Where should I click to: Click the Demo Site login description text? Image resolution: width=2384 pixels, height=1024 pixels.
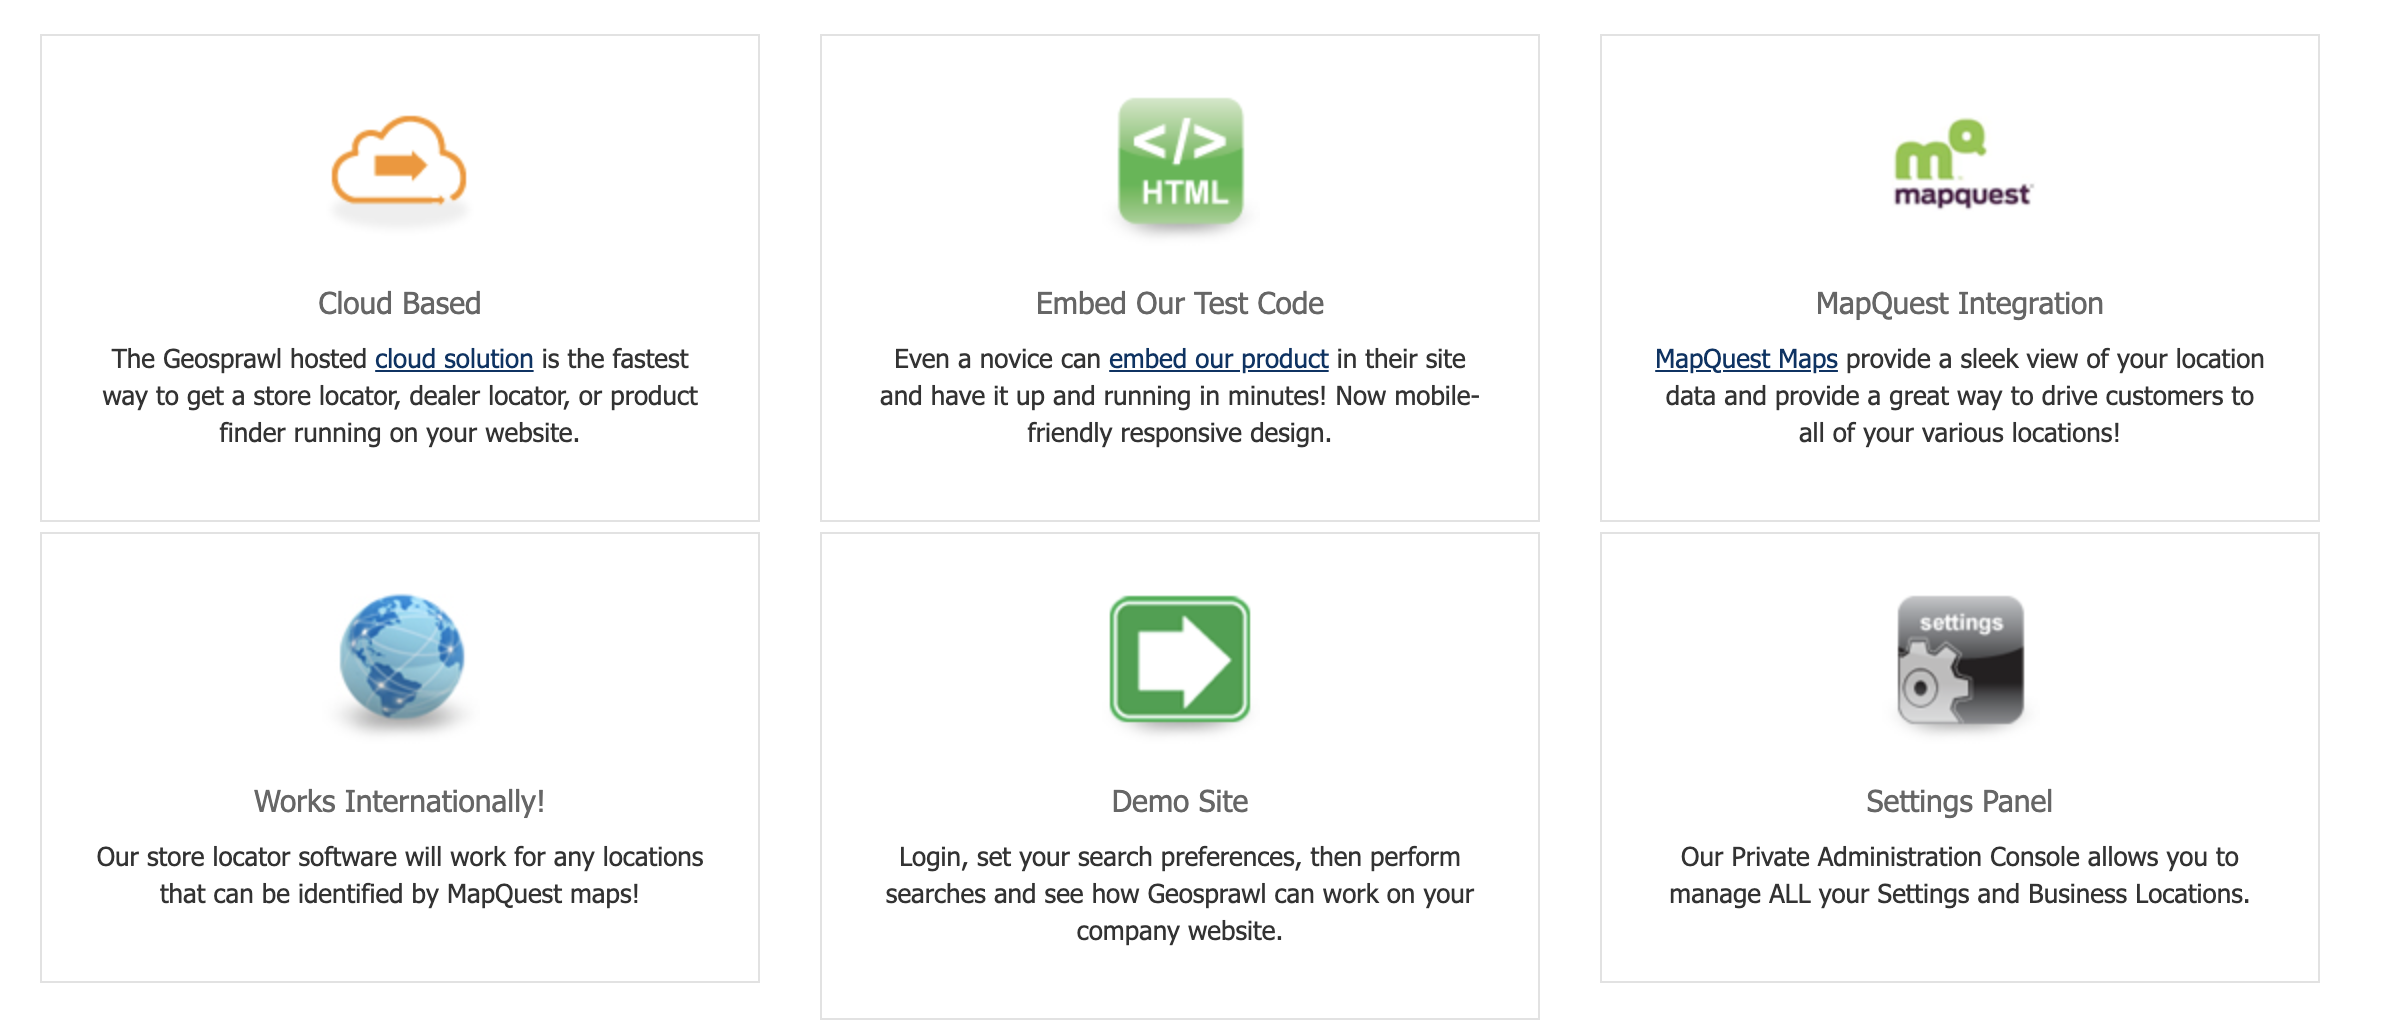(x=1179, y=894)
